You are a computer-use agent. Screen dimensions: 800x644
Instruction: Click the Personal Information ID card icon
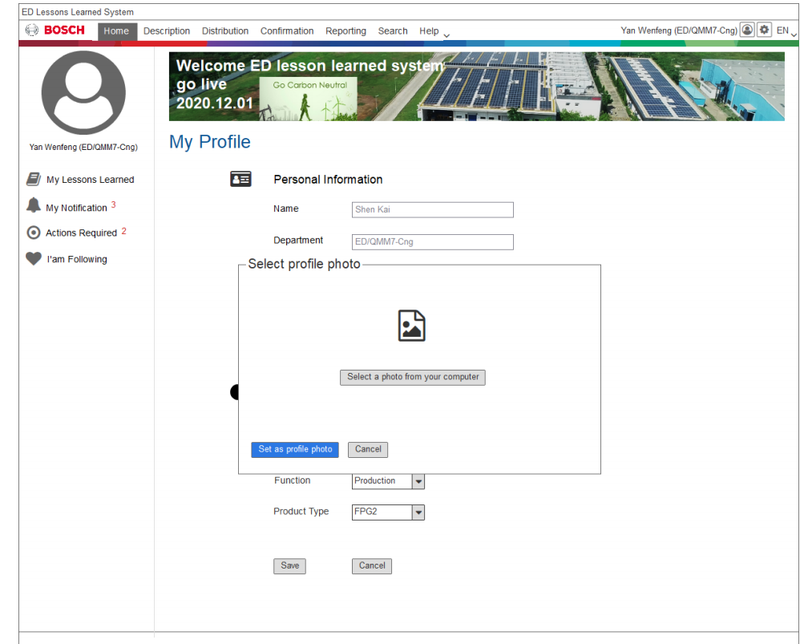[x=240, y=179]
